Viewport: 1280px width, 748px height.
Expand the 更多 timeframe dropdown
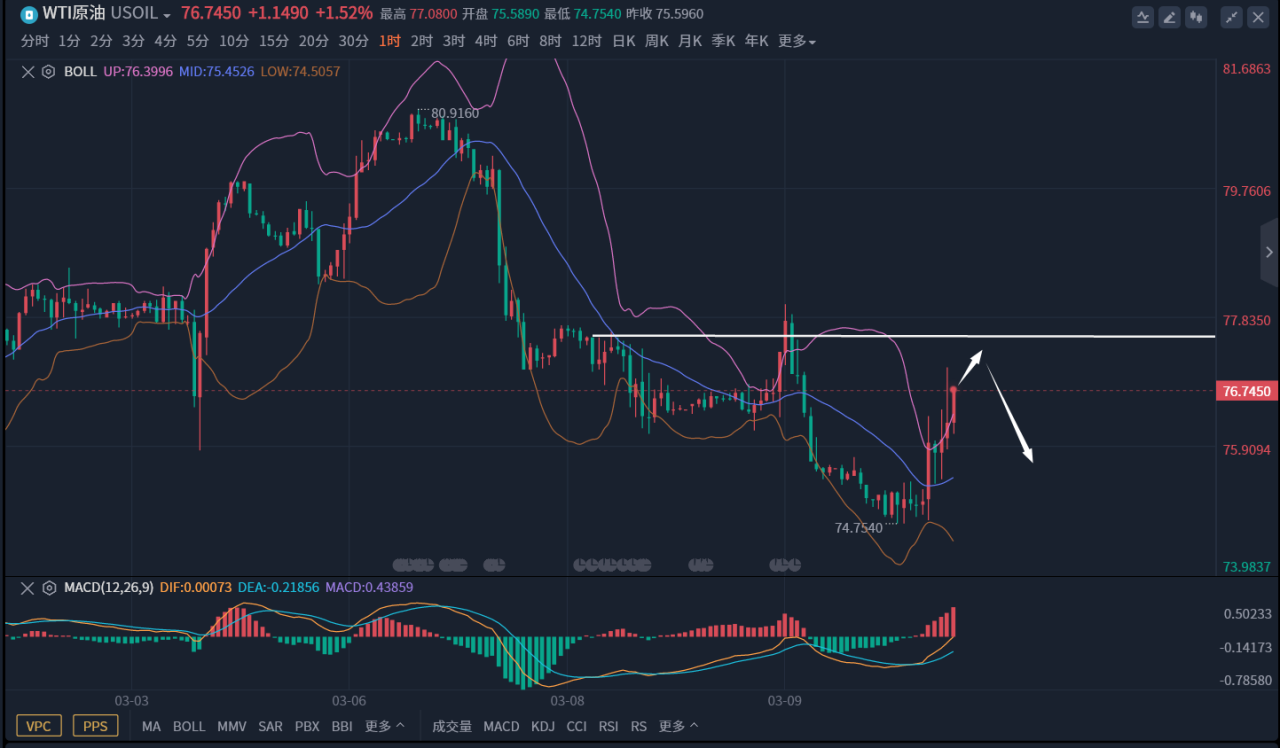797,41
